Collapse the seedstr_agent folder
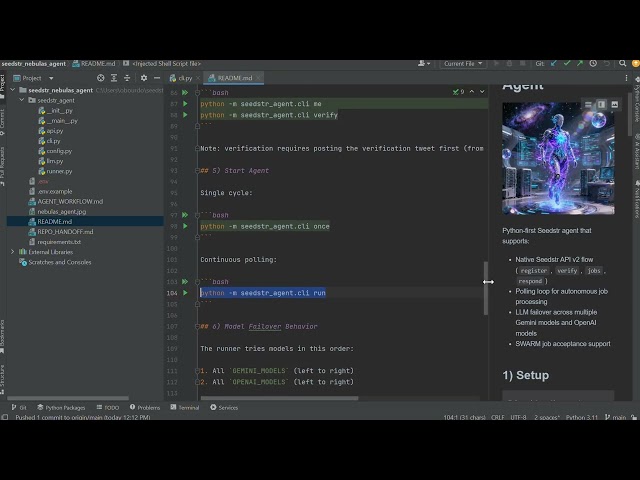 (x=22, y=100)
